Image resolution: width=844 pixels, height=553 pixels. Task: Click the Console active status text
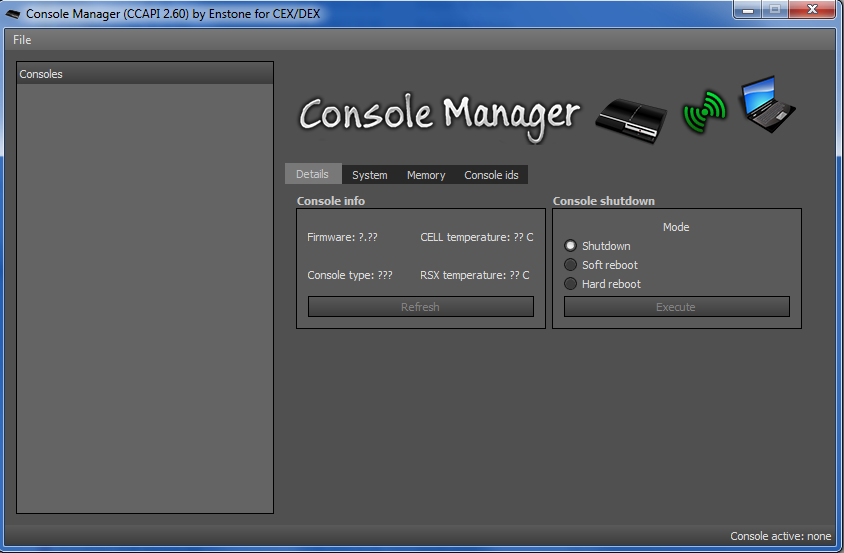point(780,536)
